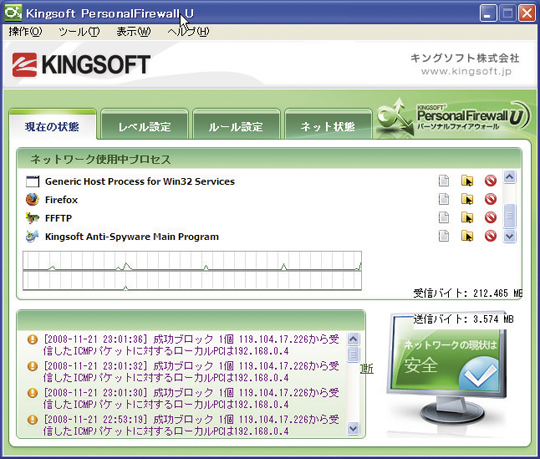Click the folder icon for FFFTP row
Image resolution: width=540 pixels, height=459 pixels.
(x=467, y=217)
